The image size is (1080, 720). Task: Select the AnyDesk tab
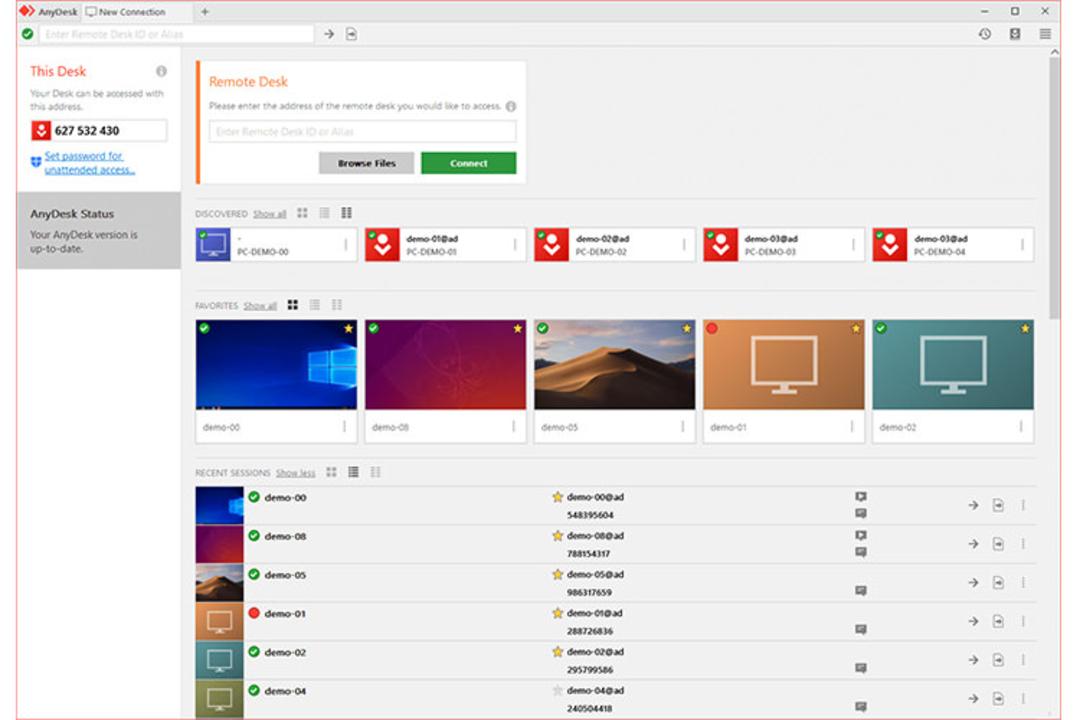(x=49, y=12)
